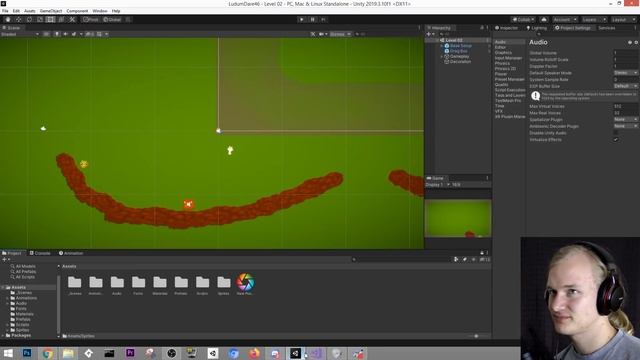Select Input Manager in settings list
This screenshot has width=640, height=360.
pos(509,58)
